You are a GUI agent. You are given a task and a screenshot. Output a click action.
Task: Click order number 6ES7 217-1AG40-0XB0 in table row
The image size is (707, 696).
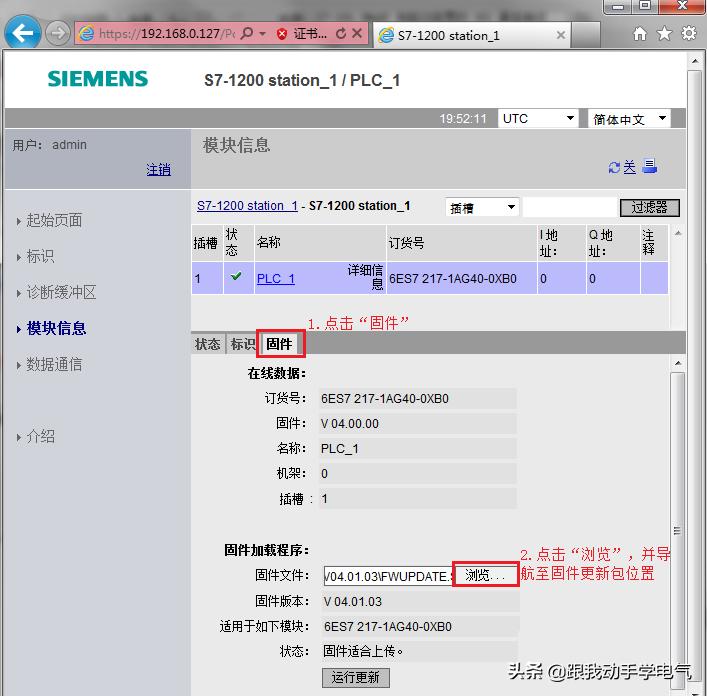(453, 279)
